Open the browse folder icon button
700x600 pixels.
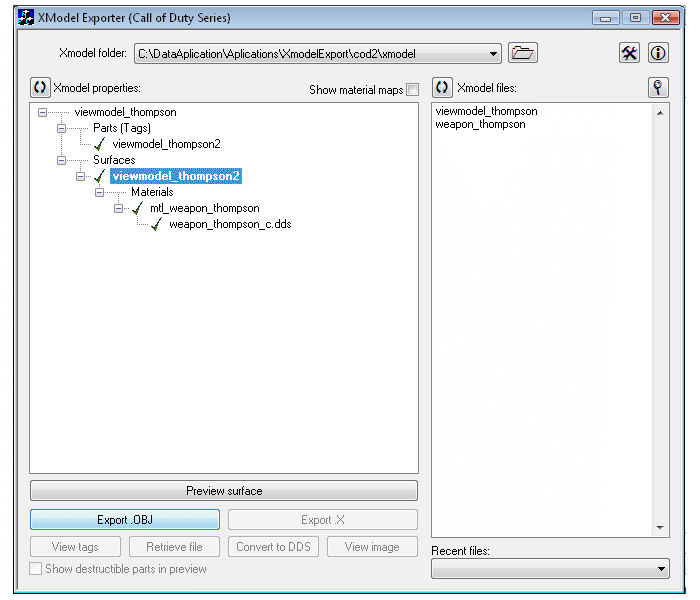click(522, 53)
